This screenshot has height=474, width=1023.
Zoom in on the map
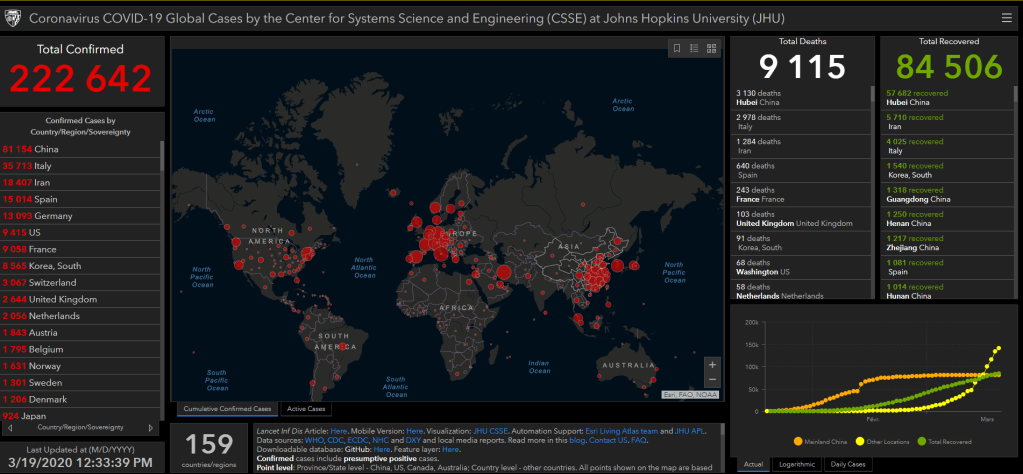[711, 364]
